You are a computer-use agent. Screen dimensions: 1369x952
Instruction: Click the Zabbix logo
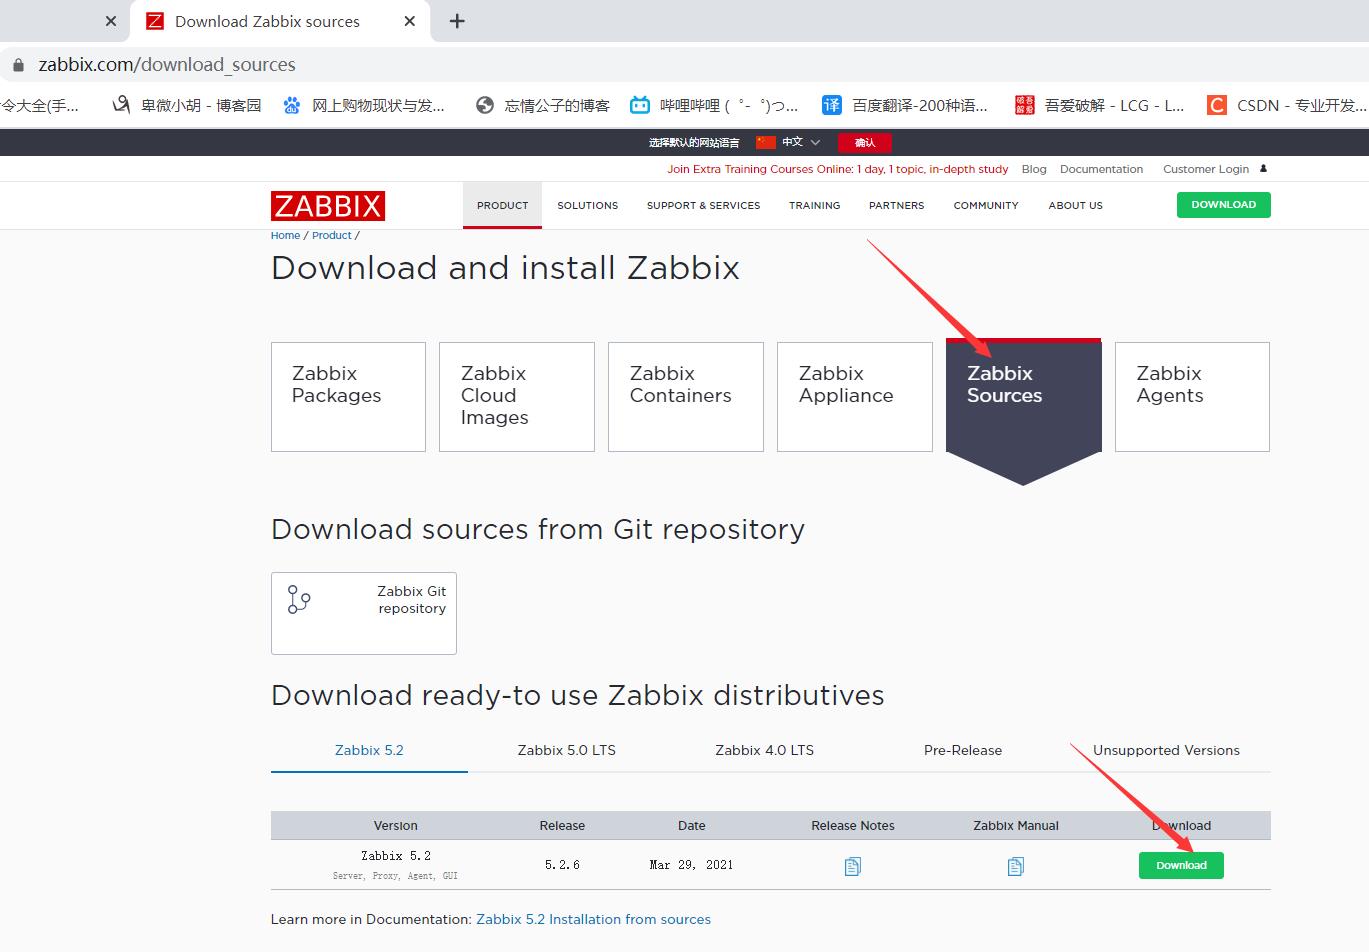(328, 206)
